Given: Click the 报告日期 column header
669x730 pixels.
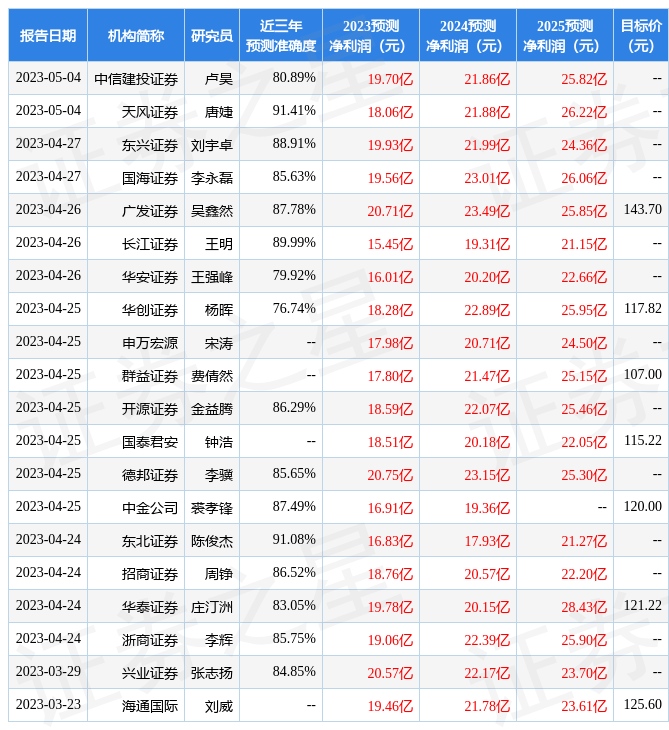Looking at the screenshot, I should (x=48, y=35).
